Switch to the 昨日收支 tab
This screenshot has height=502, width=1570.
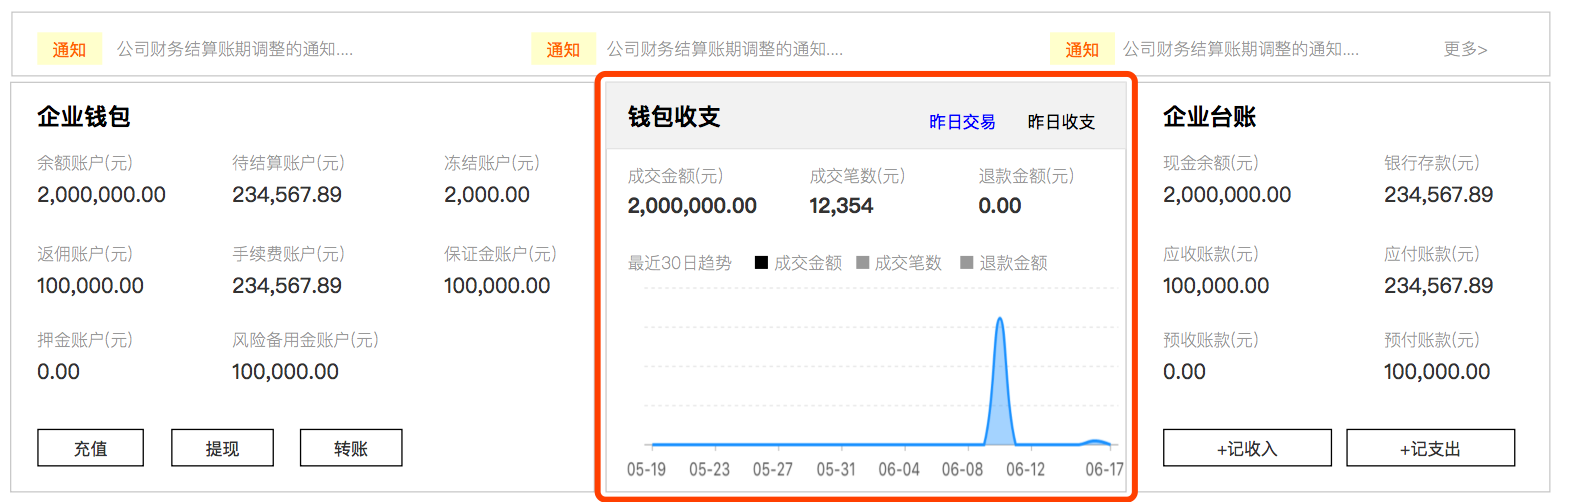1061,122
